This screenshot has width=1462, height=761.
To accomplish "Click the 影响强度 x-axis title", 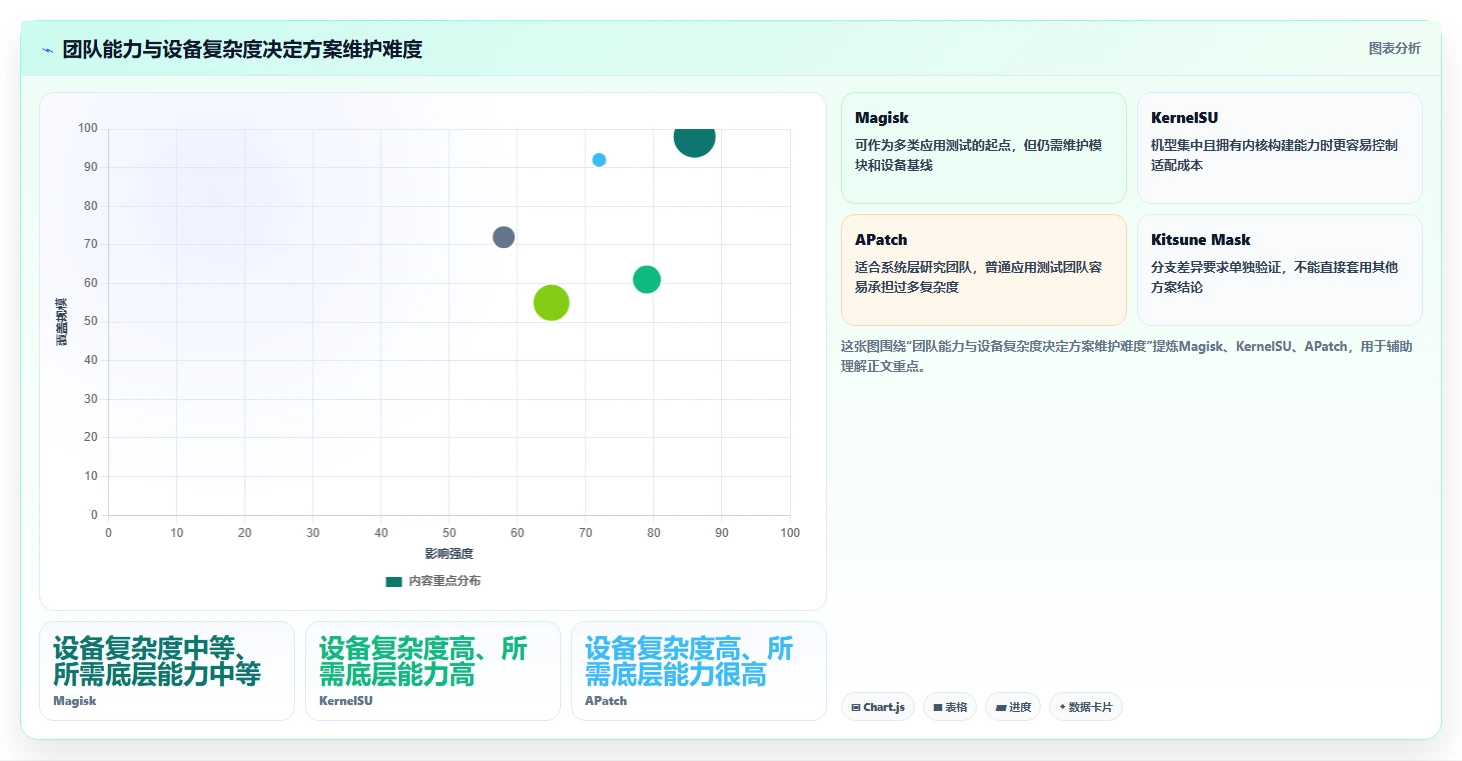I will point(449,554).
